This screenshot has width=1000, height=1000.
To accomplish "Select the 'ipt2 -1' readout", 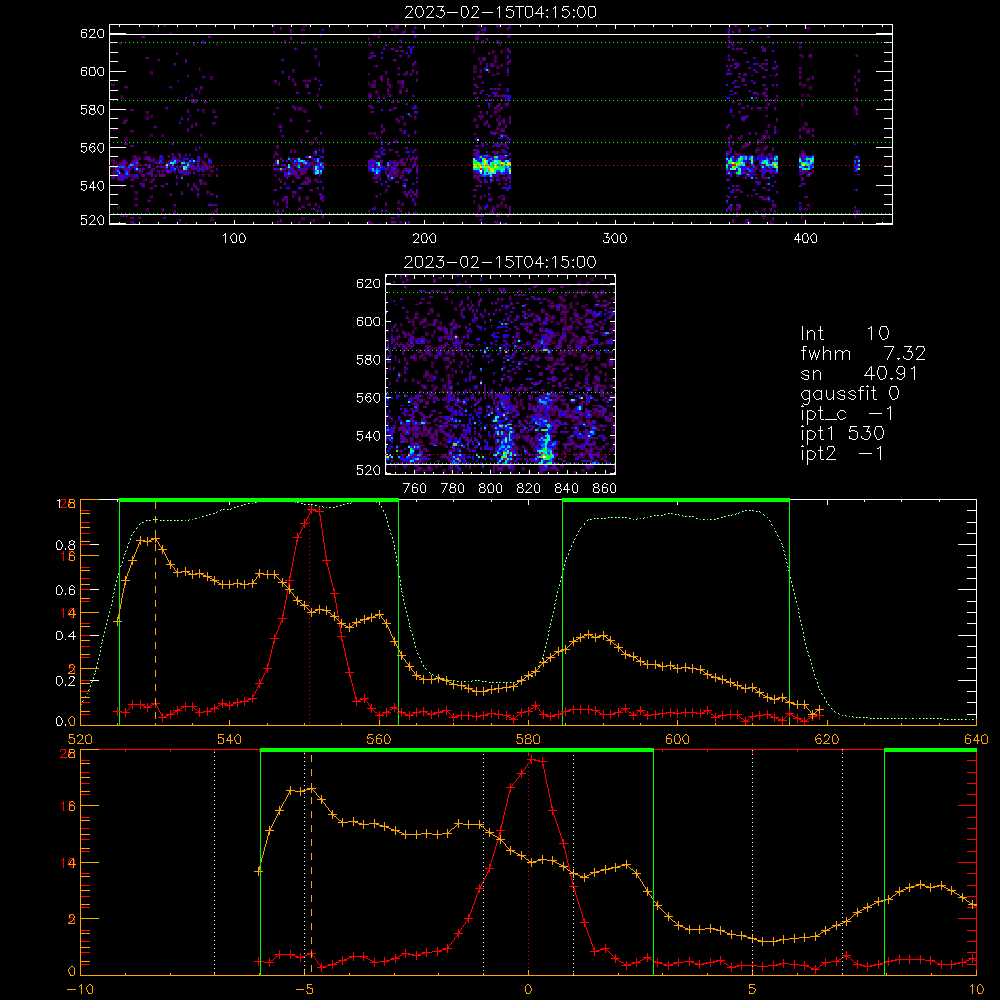I will (842, 453).
